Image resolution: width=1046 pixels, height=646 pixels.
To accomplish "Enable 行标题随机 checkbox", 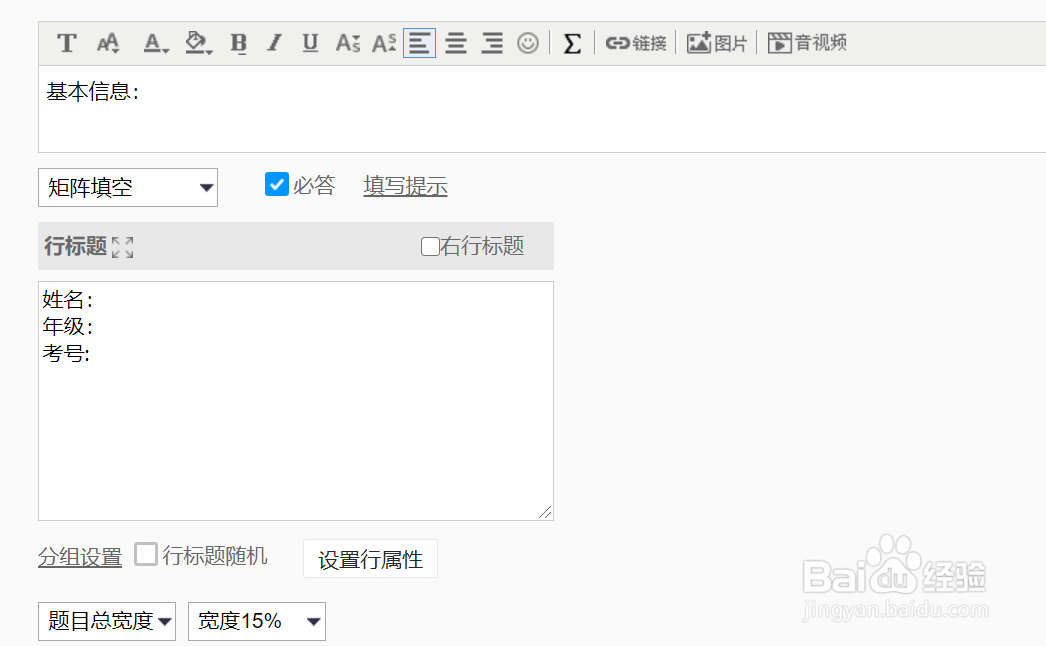I will pos(146,555).
